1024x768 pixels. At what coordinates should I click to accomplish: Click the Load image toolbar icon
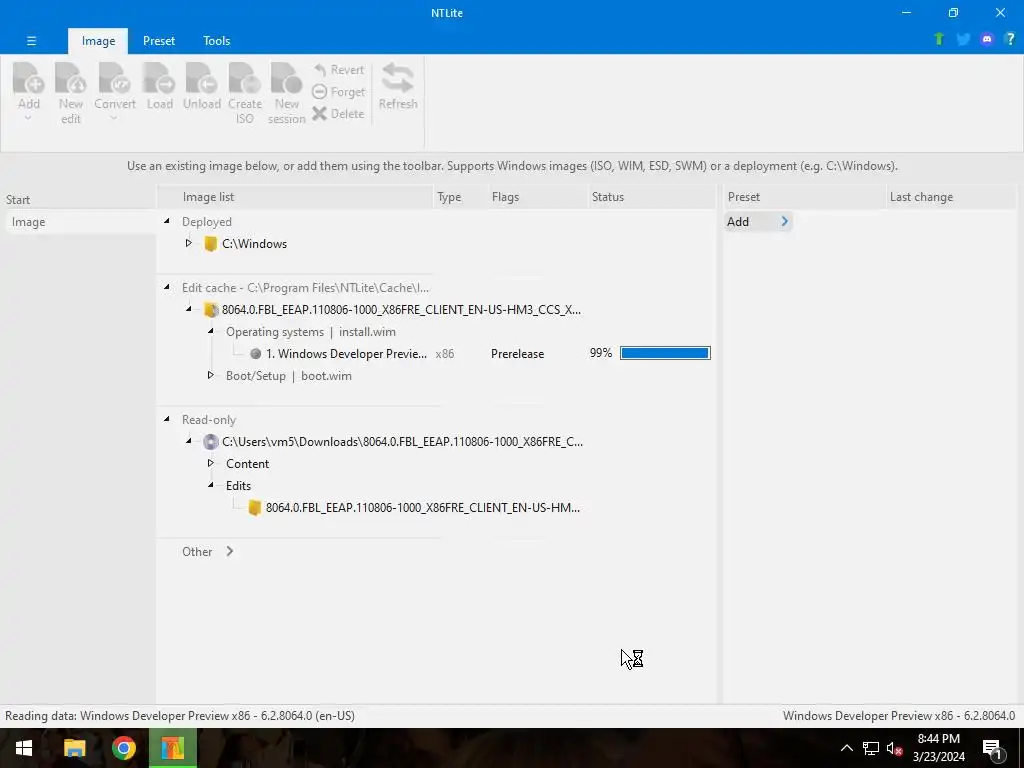pyautogui.click(x=159, y=78)
